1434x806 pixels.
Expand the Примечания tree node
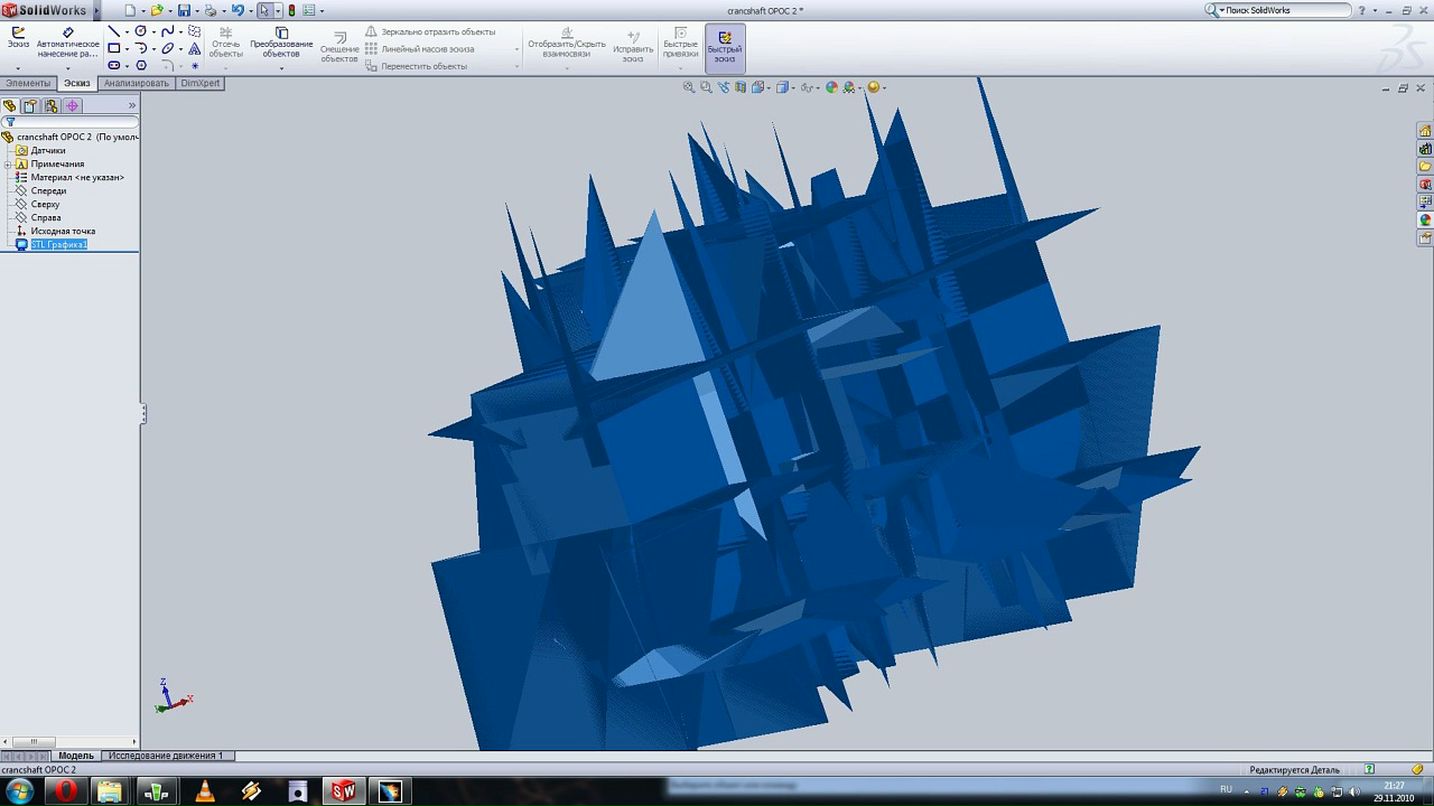(x=8, y=164)
